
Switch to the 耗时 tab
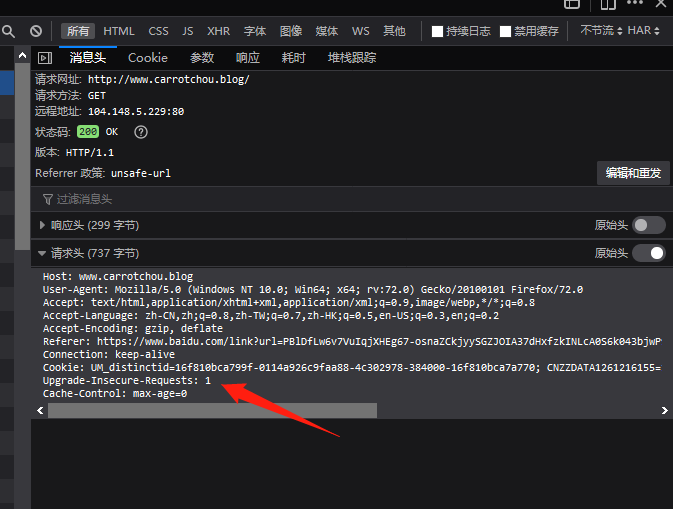pyautogui.click(x=293, y=58)
